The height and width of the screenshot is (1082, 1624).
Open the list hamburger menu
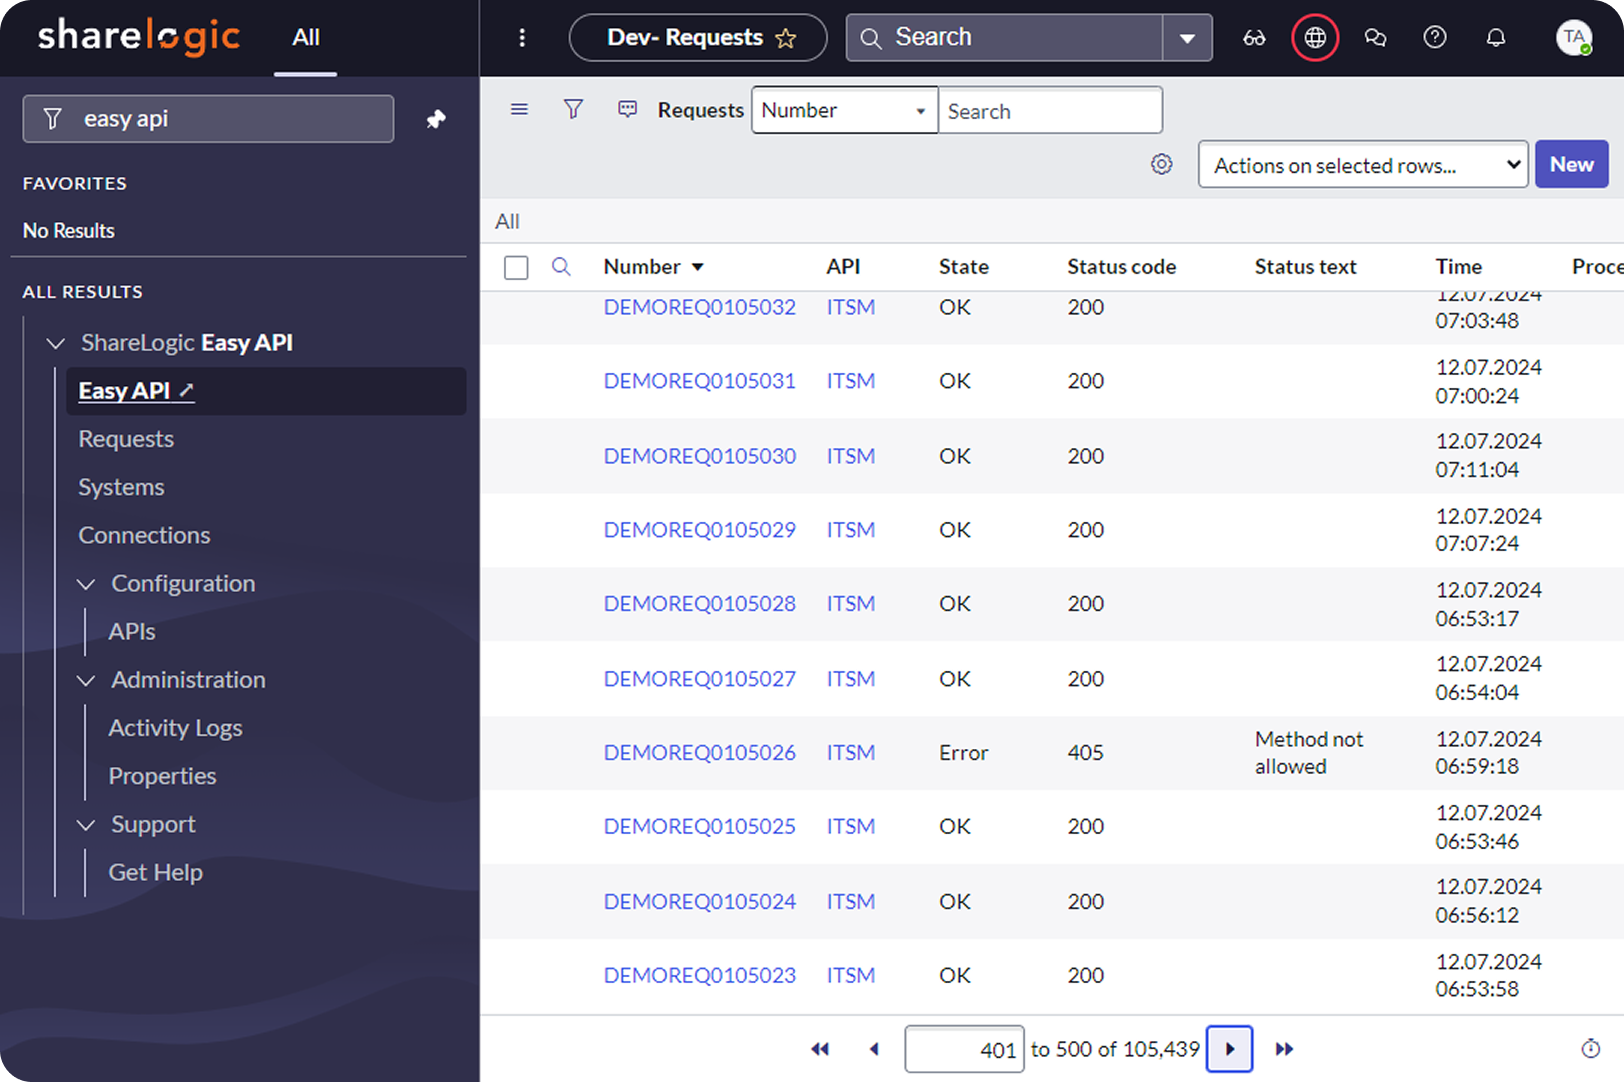tap(519, 109)
